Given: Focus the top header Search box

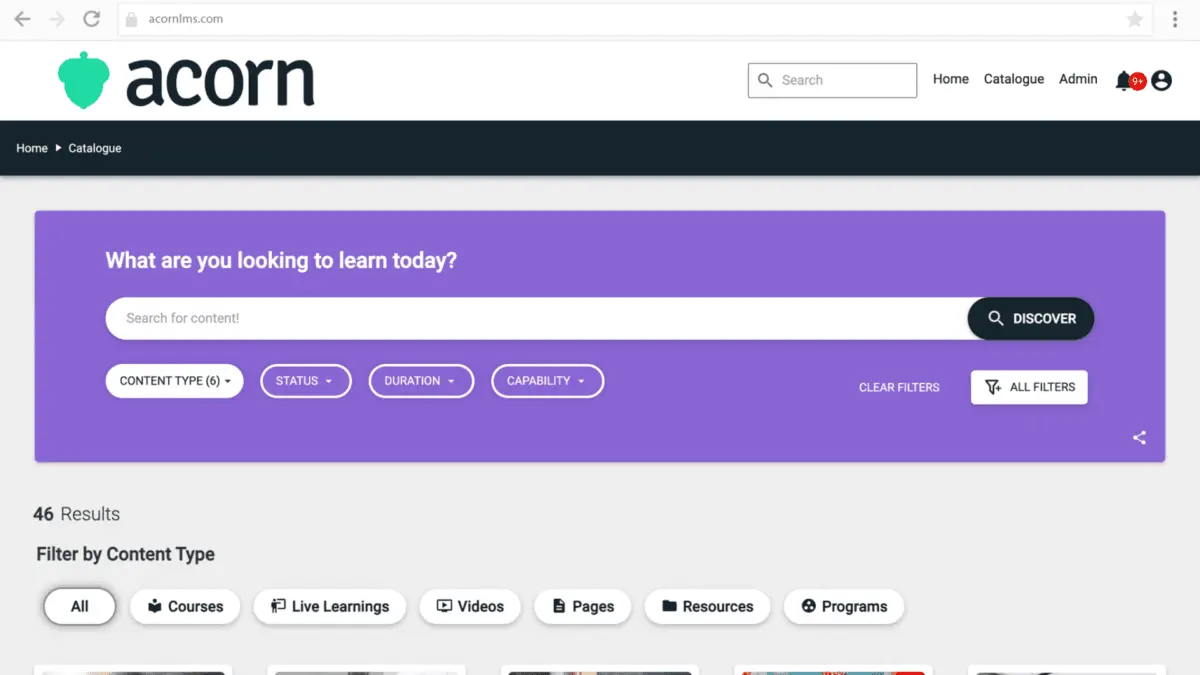Looking at the screenshot, I should coord(832,80).
